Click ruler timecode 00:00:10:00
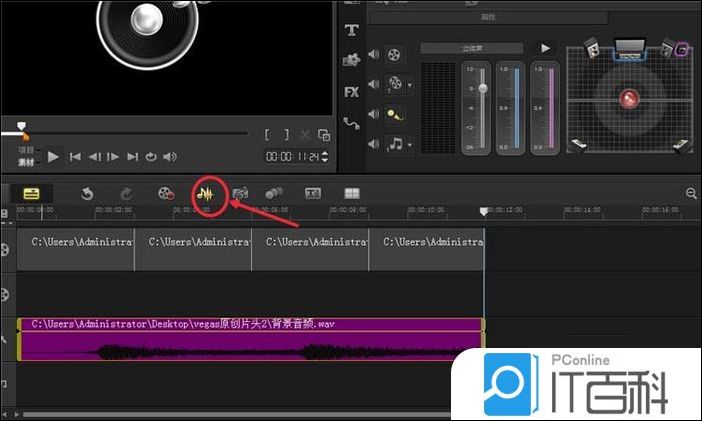The image size is (702, 421). [426, 210]
